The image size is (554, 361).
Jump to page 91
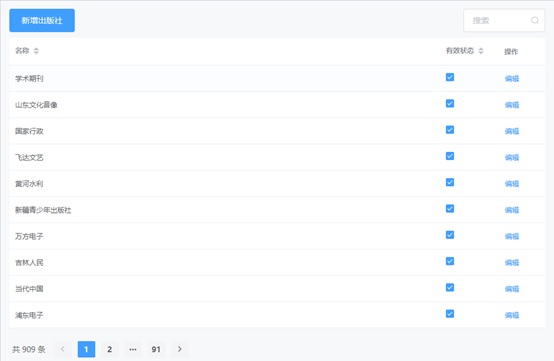pos(156,349)
